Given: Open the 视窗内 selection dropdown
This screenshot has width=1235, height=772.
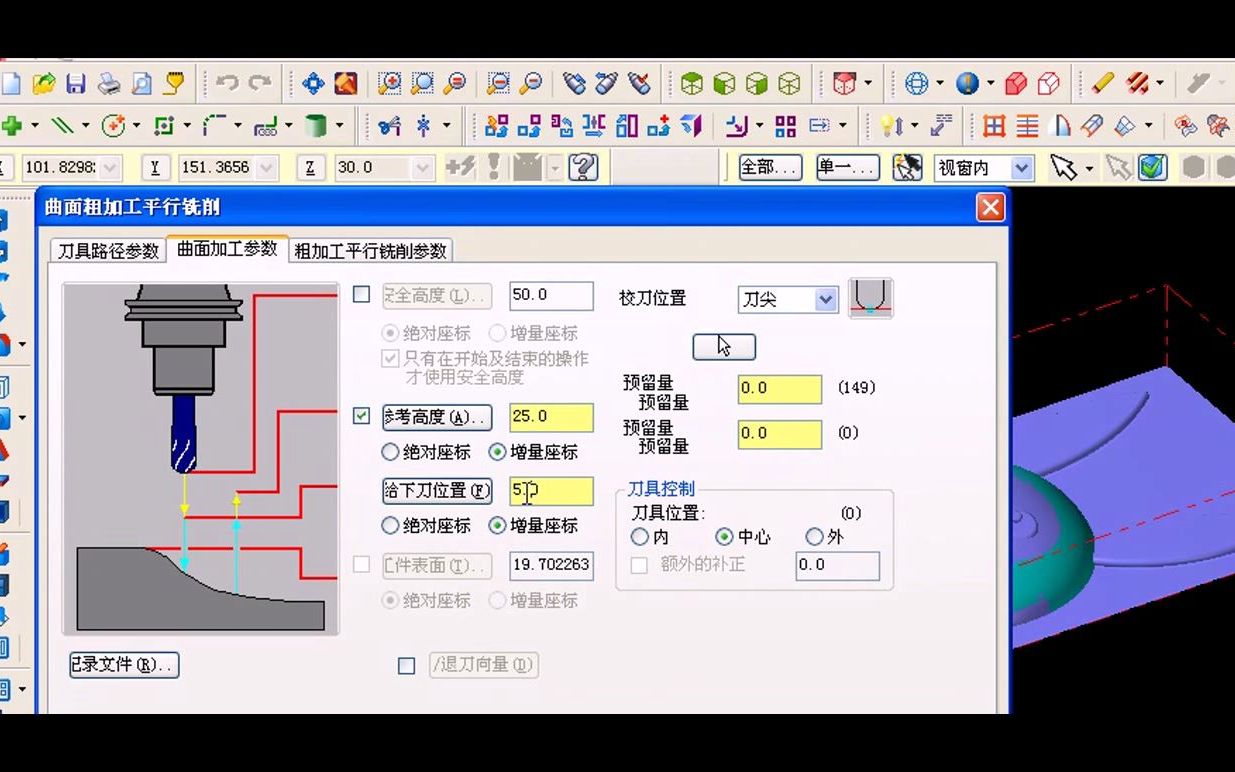Looking at the screenshot, I should point(1021,168).
